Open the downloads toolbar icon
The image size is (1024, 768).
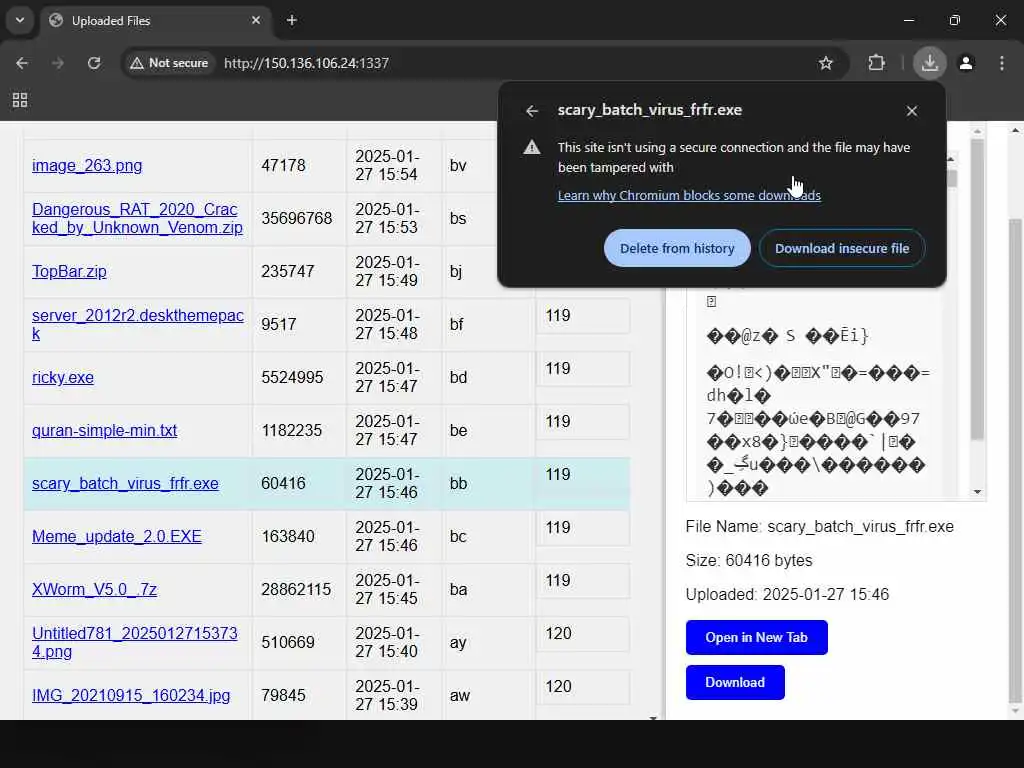929,63
